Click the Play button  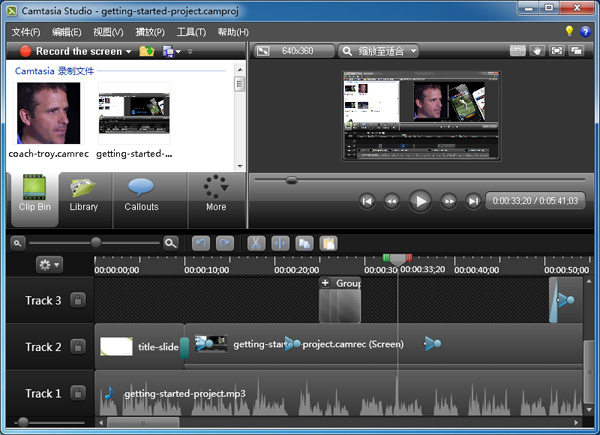(420, 201)
